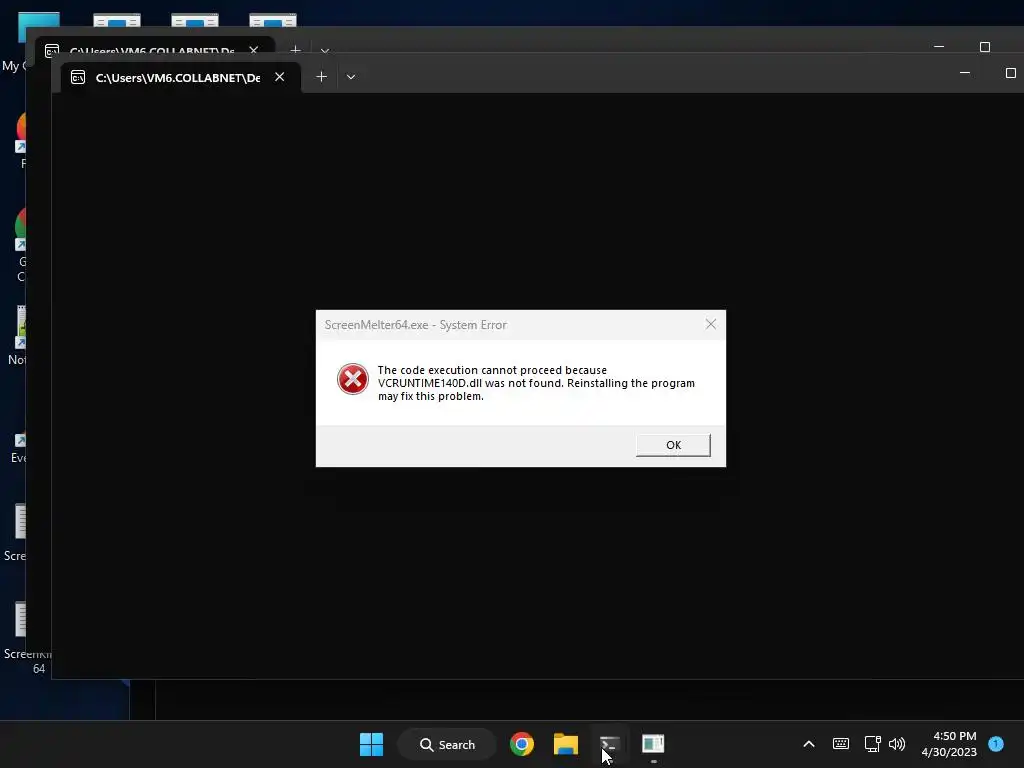Minimize the back terminal window
Viewport: 1024px width, 768px height.
tap(939, 47)
